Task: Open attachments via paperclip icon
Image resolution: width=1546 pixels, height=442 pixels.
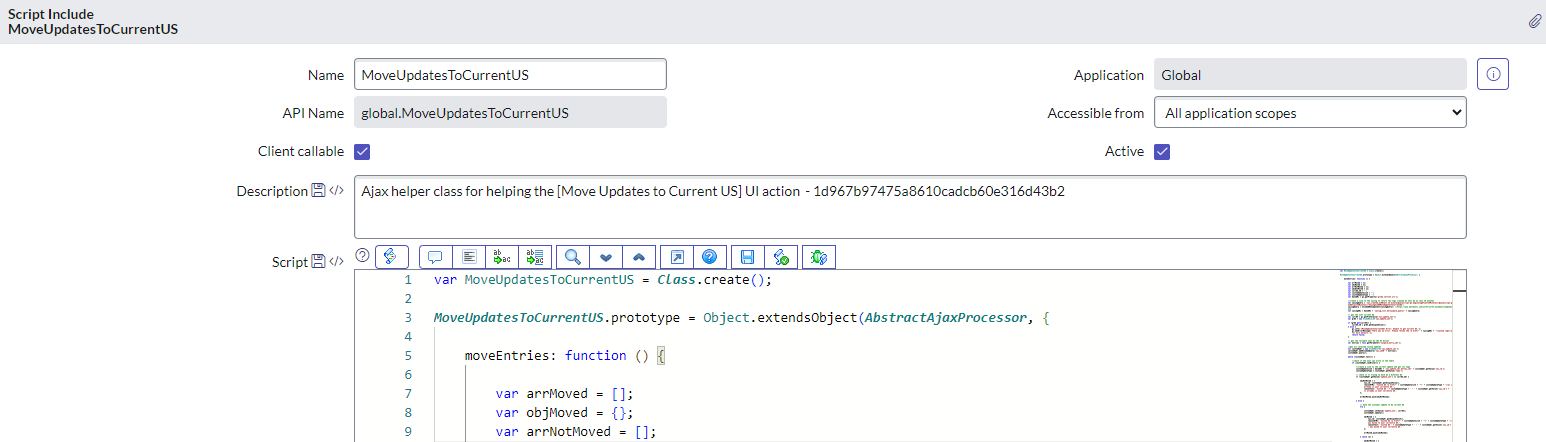Action: click(1534, 21)
